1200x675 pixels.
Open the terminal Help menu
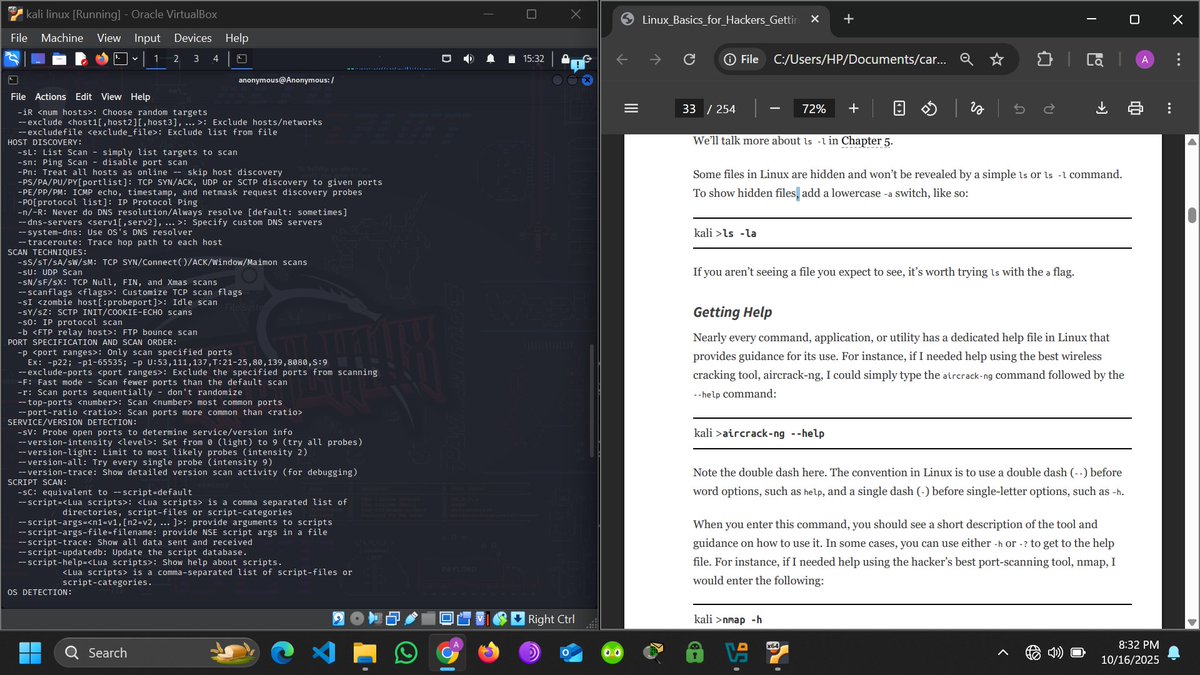pos(140,97)
